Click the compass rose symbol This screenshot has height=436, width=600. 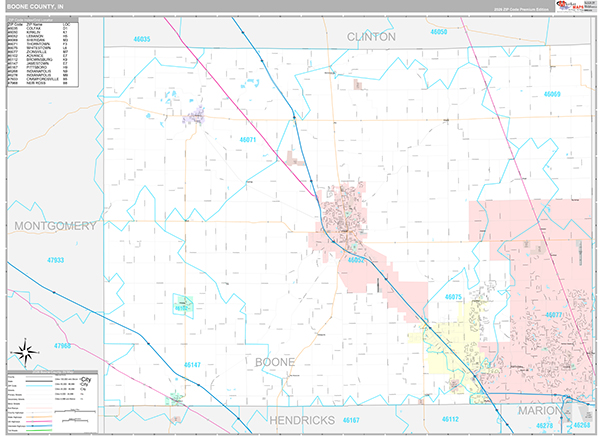(26, 353)
